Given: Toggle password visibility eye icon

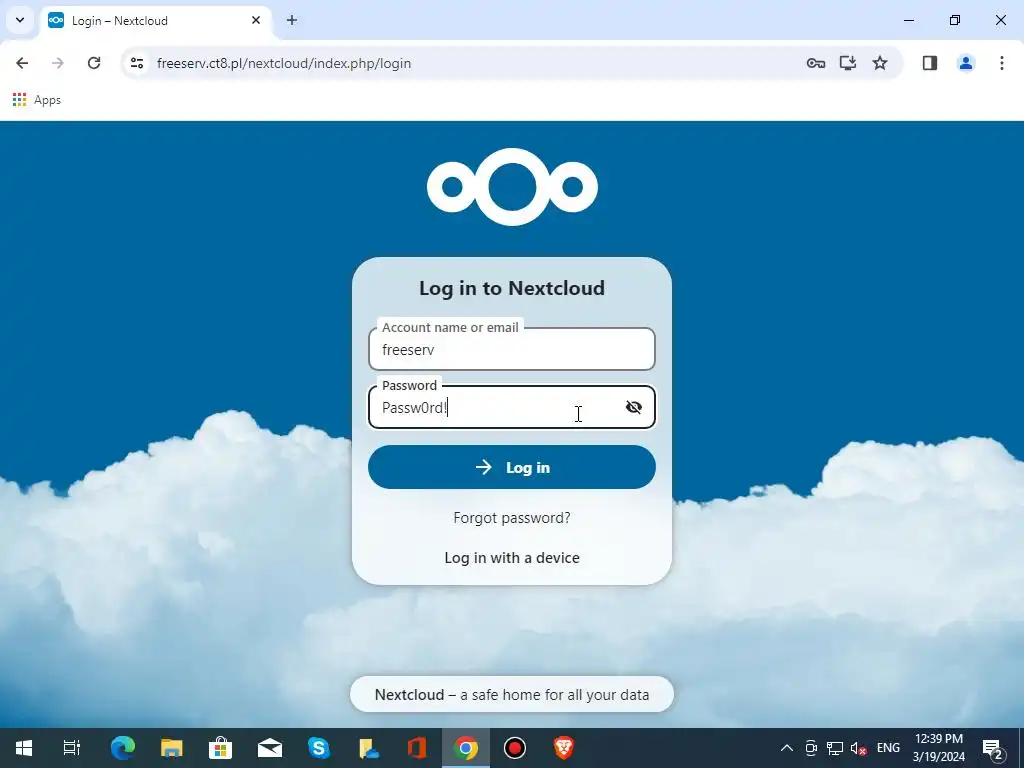Looking at the screenshot, I should (x=633, y=408).
